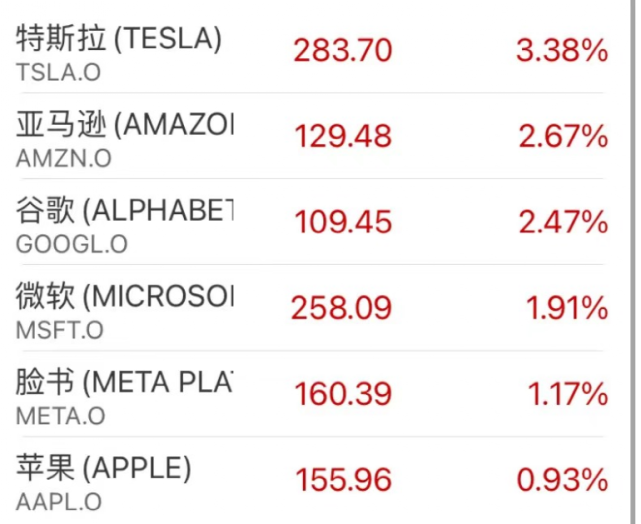Open the Amazon (AMAZON) stock name

(x=125, y=125)
